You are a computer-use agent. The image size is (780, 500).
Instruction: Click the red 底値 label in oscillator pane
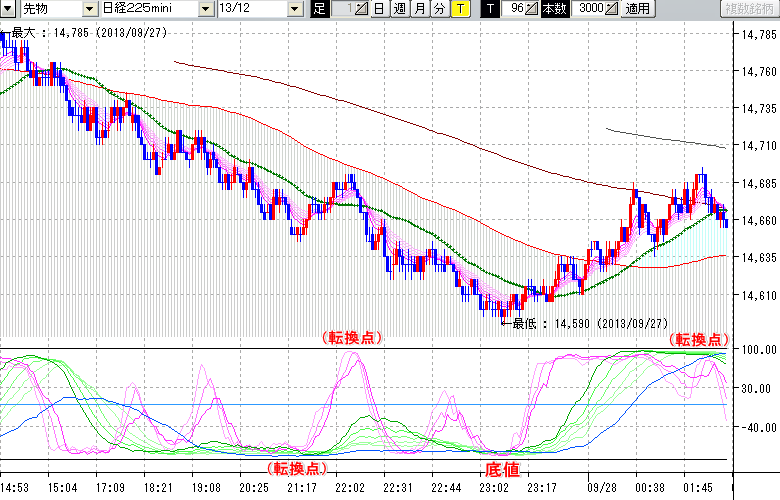tap(502, 468)
